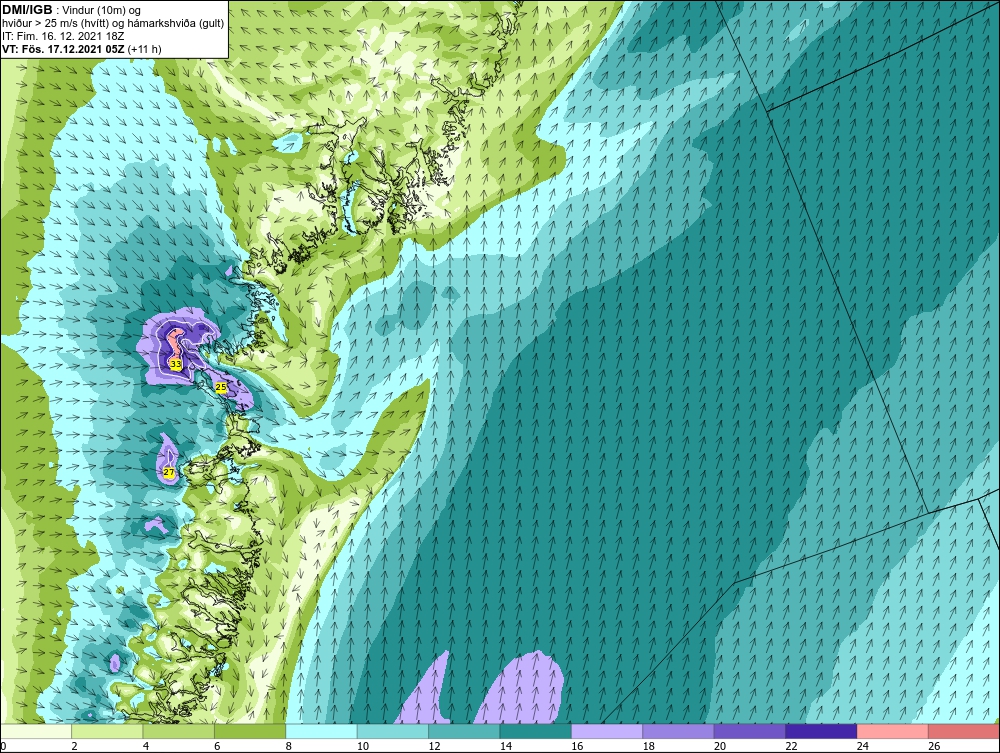Click the 16-18 m/s lavender swatch
Viewport: 1000px width, 753px height.
pos(608,731)
